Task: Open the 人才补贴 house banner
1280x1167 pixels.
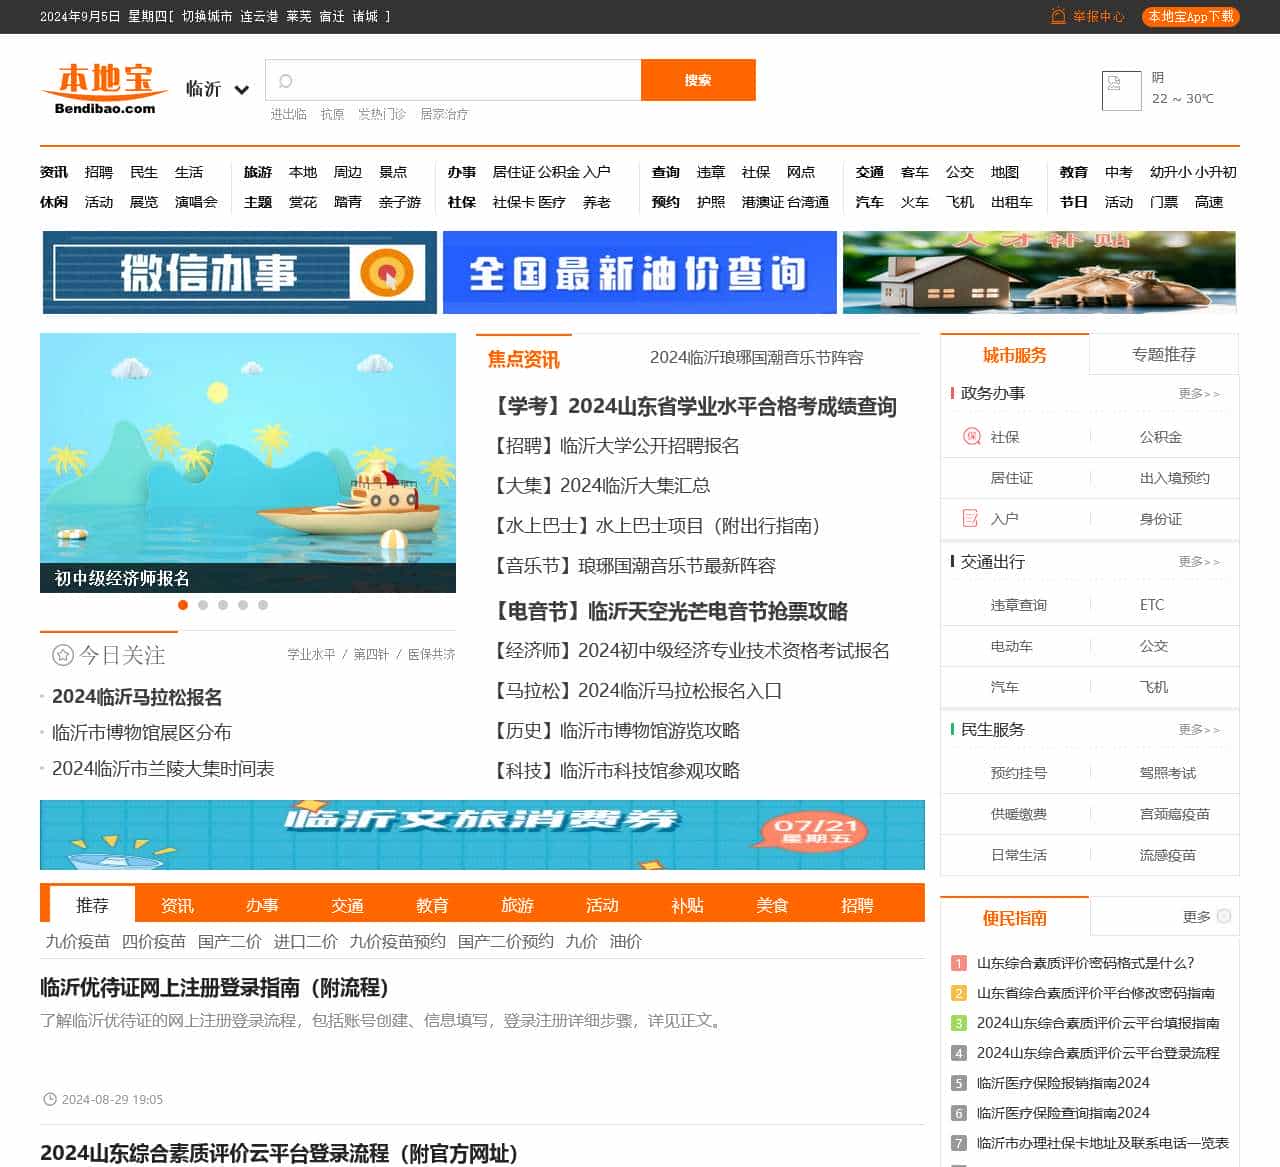Action: tap(1039, 272)
